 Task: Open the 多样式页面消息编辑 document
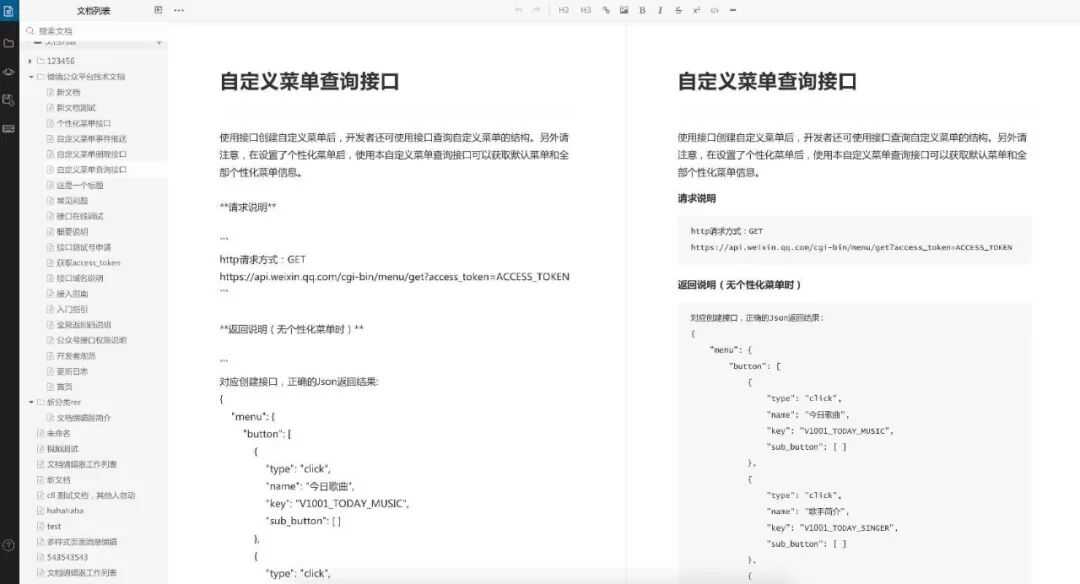(x=81, y=542)
